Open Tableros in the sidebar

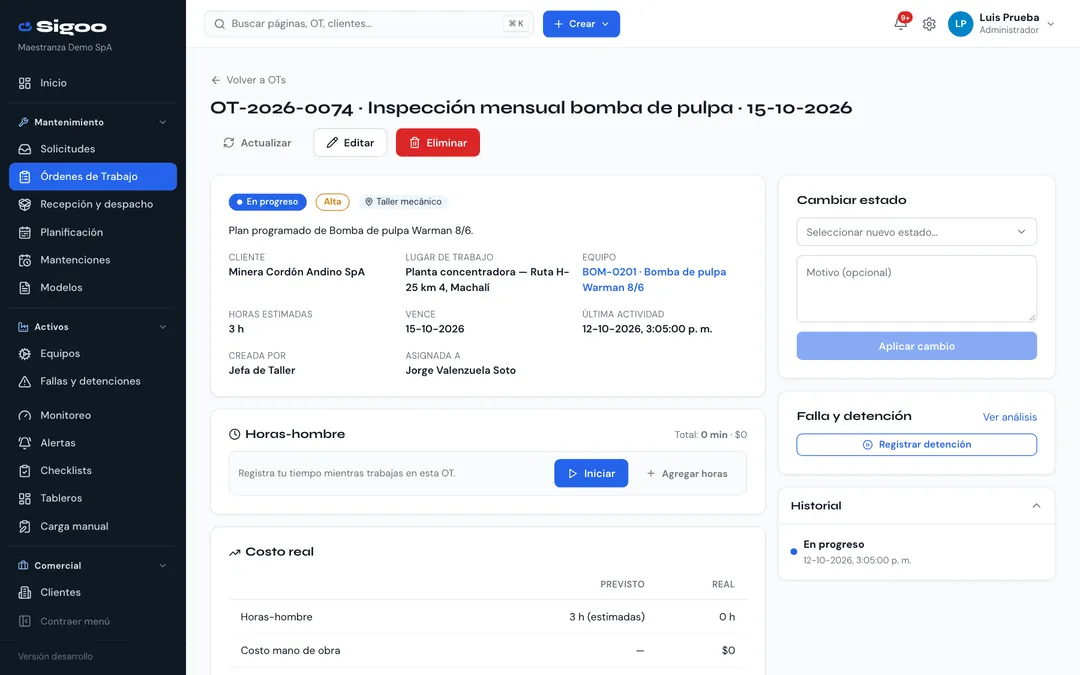(x=93, y=498)
